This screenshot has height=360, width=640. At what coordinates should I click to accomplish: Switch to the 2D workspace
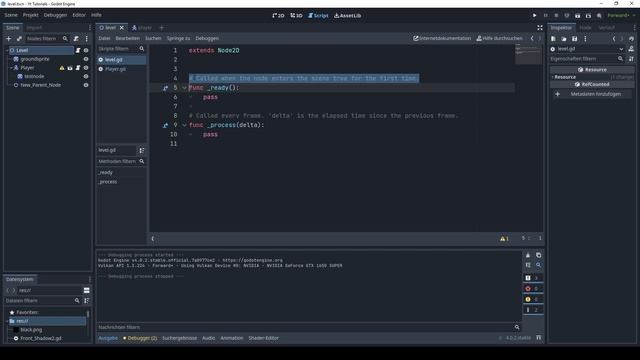click(278, 16)
